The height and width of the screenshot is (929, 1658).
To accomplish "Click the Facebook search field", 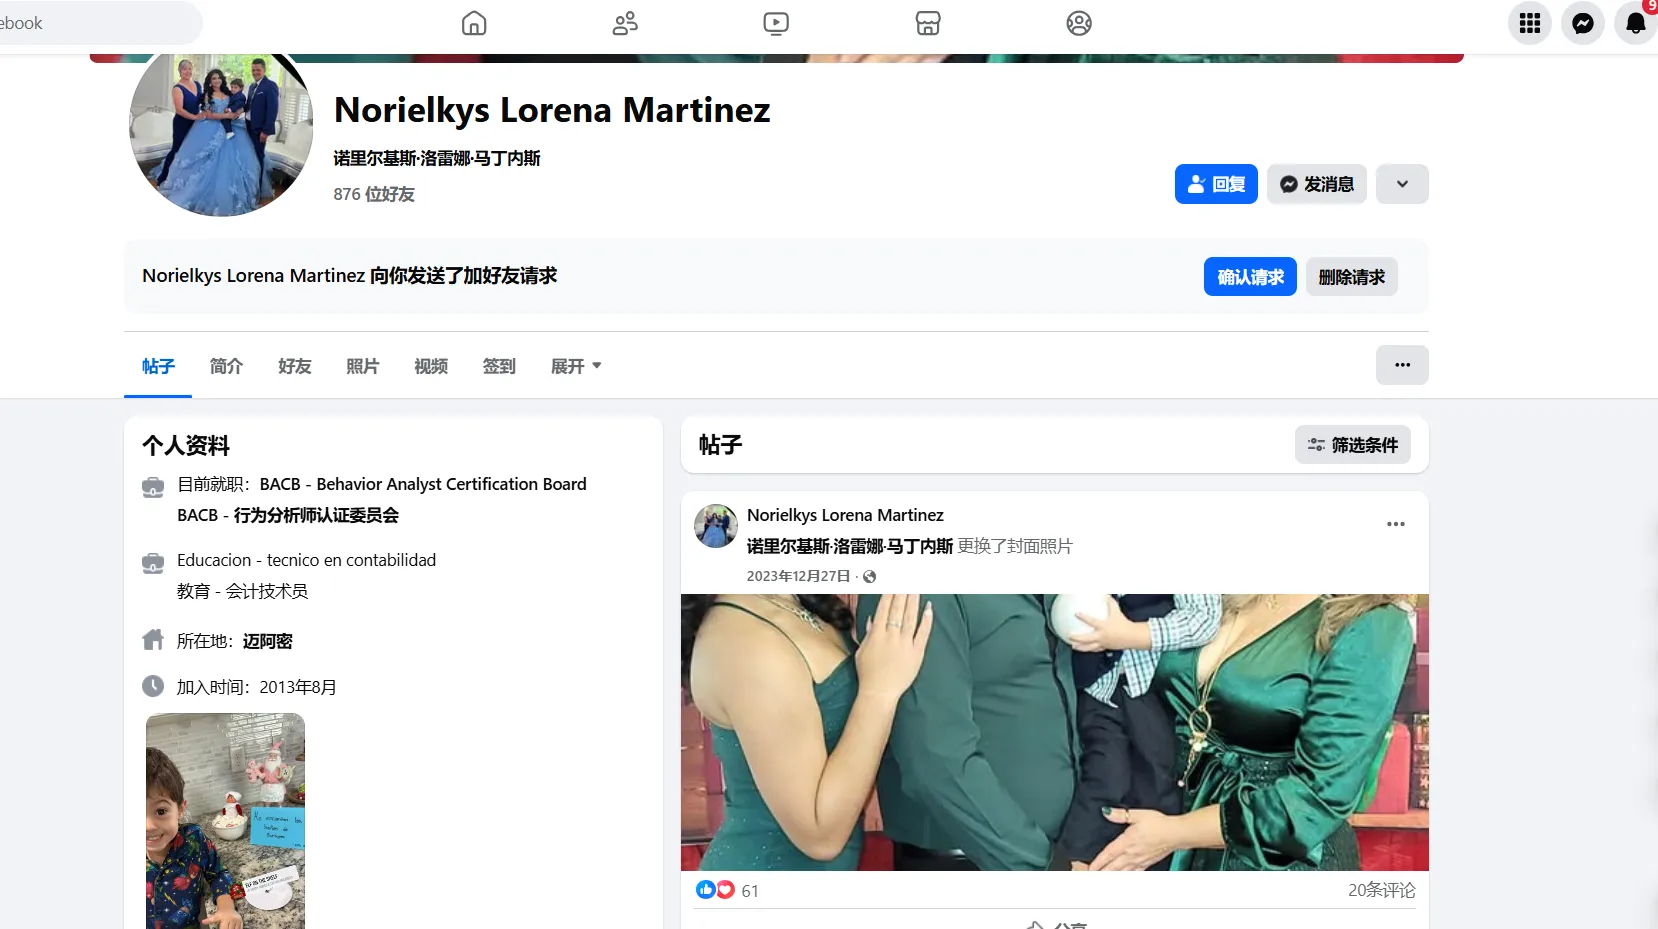I will (100, 22).
